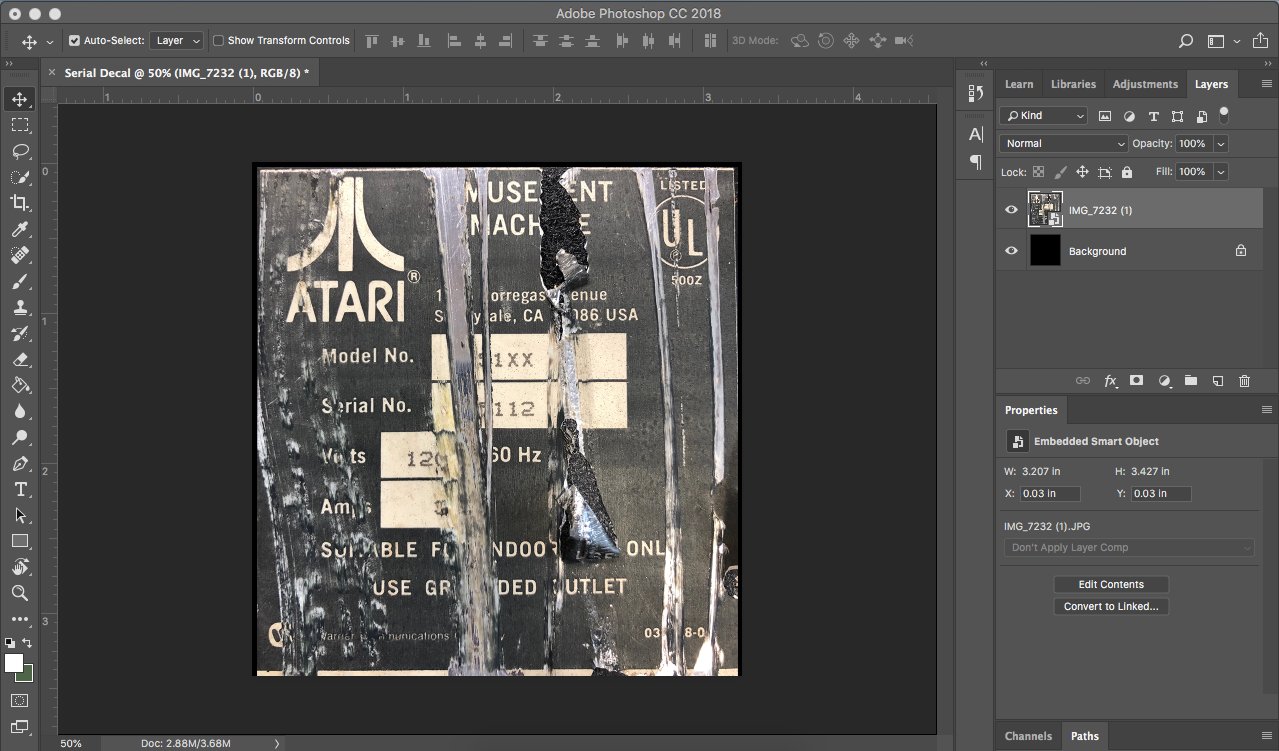Screen dimensions: 1279x751
Task: Toggle lock image pixels
Action: click(1060, 172)
